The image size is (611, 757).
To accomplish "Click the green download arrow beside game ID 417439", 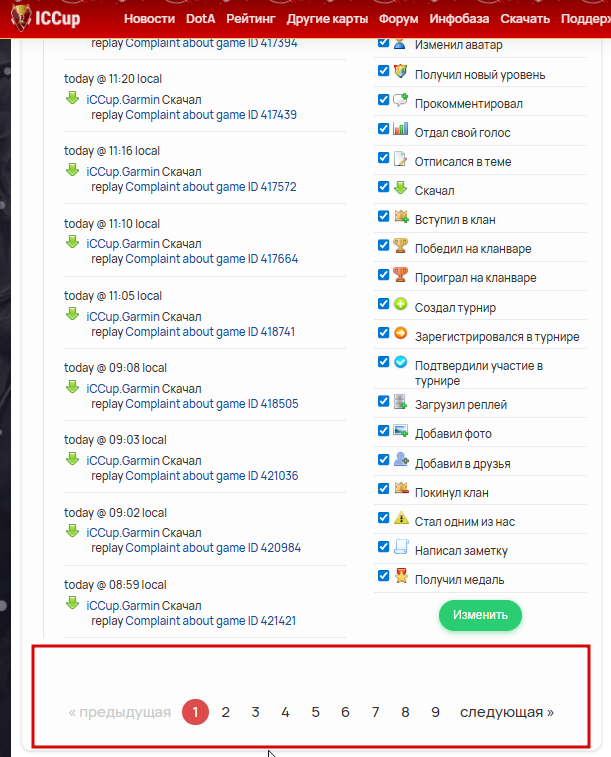I will click(72, 98).
